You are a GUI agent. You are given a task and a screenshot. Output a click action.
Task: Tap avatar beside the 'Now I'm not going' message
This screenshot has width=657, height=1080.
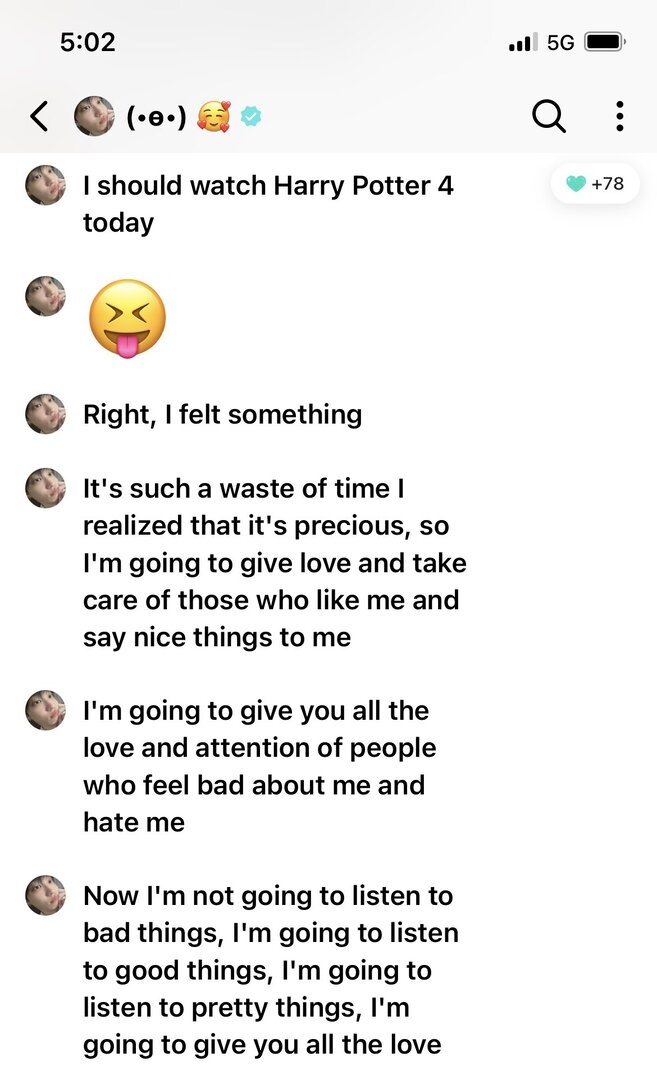(x=45, y=895)
